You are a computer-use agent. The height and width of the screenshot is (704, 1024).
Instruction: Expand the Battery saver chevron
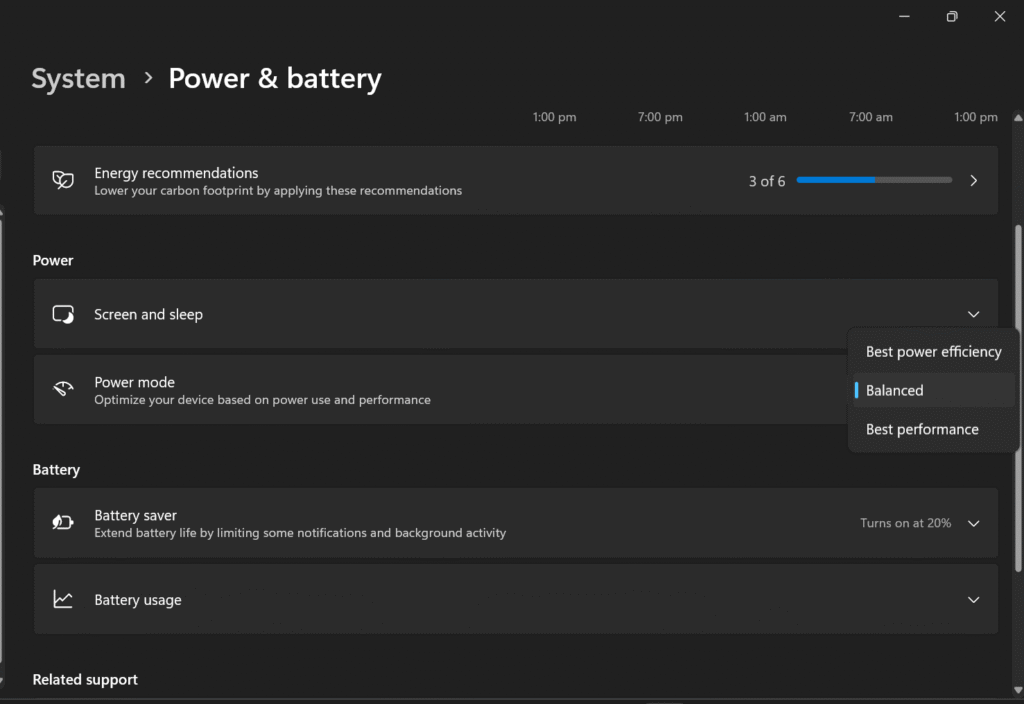point(974,523)
